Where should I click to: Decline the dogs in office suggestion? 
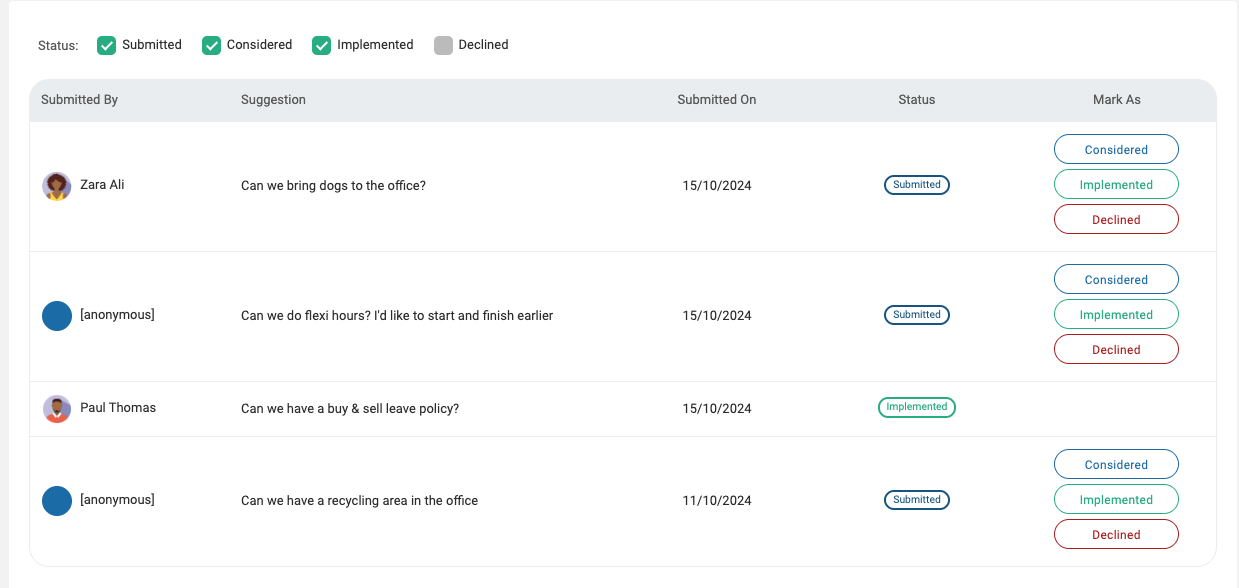pyautogui.click(x=1116, y=220)
